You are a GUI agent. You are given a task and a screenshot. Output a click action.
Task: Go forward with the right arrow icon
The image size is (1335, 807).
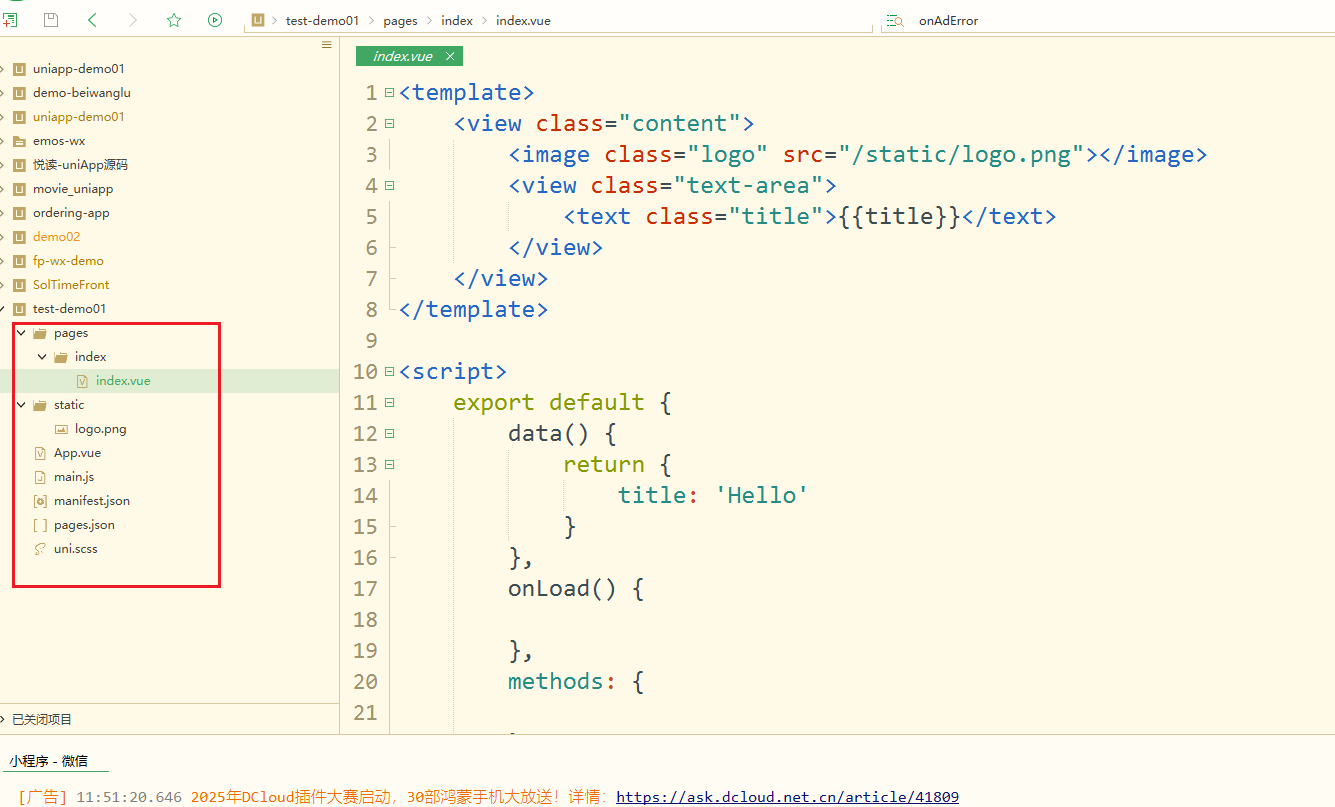pyautogui.click(x=133, y=20)
